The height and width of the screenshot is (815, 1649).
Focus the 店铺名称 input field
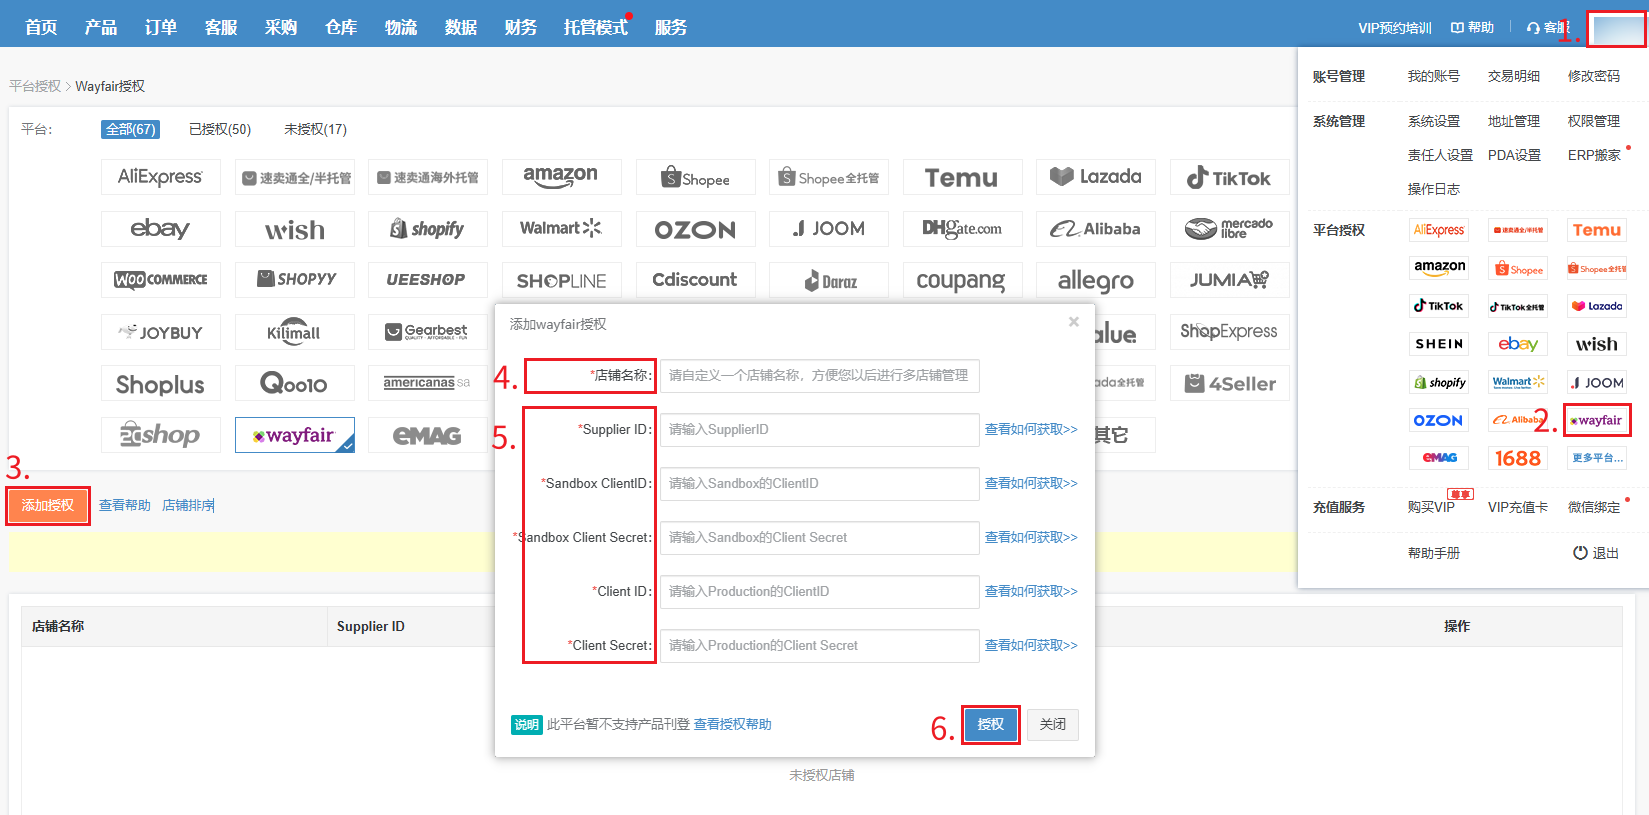820,376
